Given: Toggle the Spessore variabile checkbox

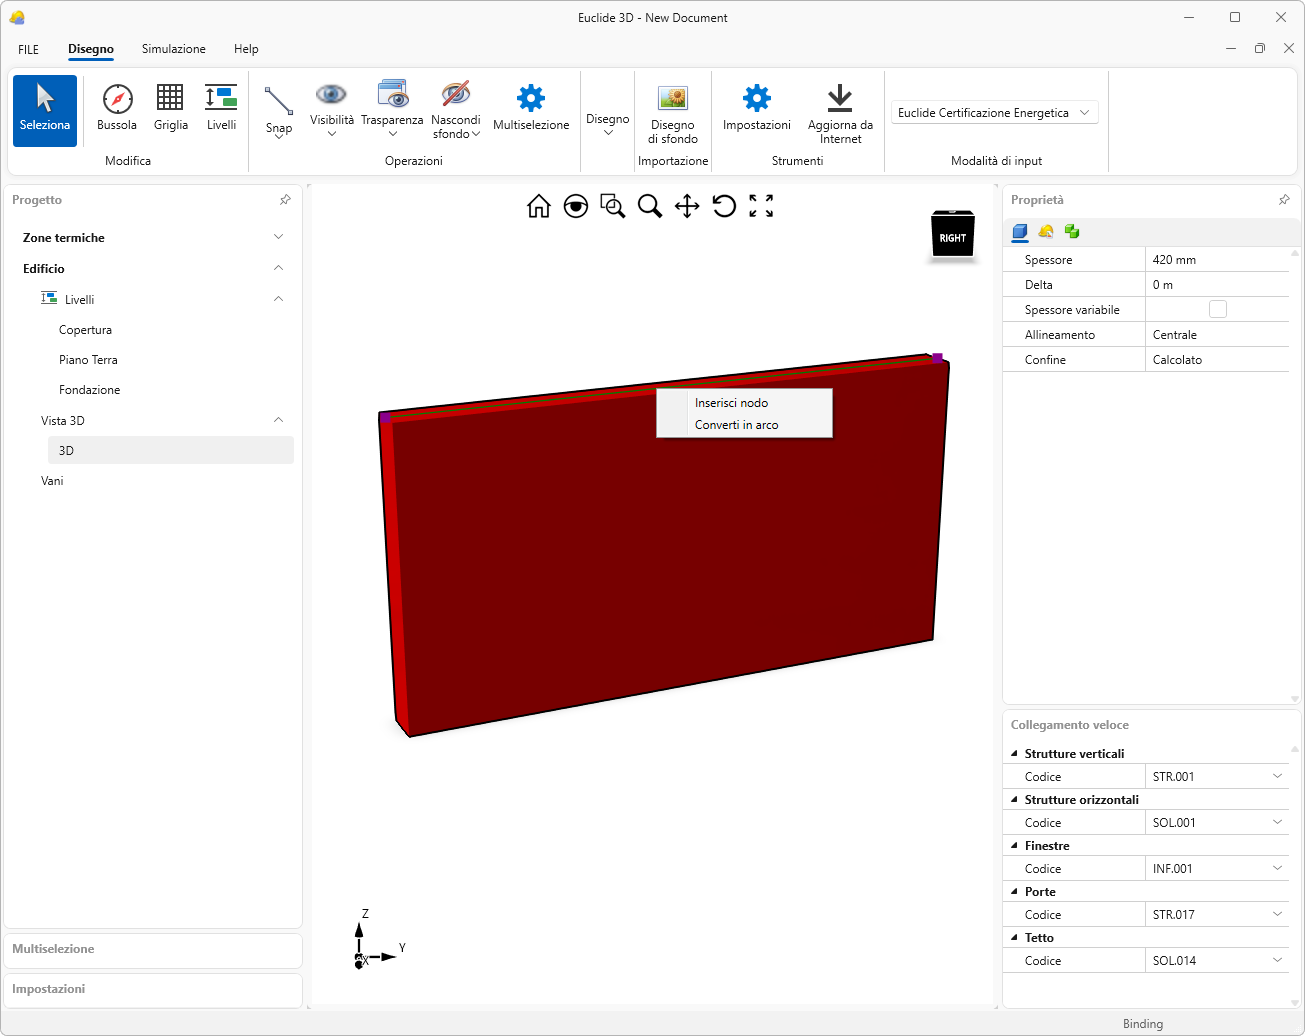Looking at the screenshot, I should (1217, 310).
